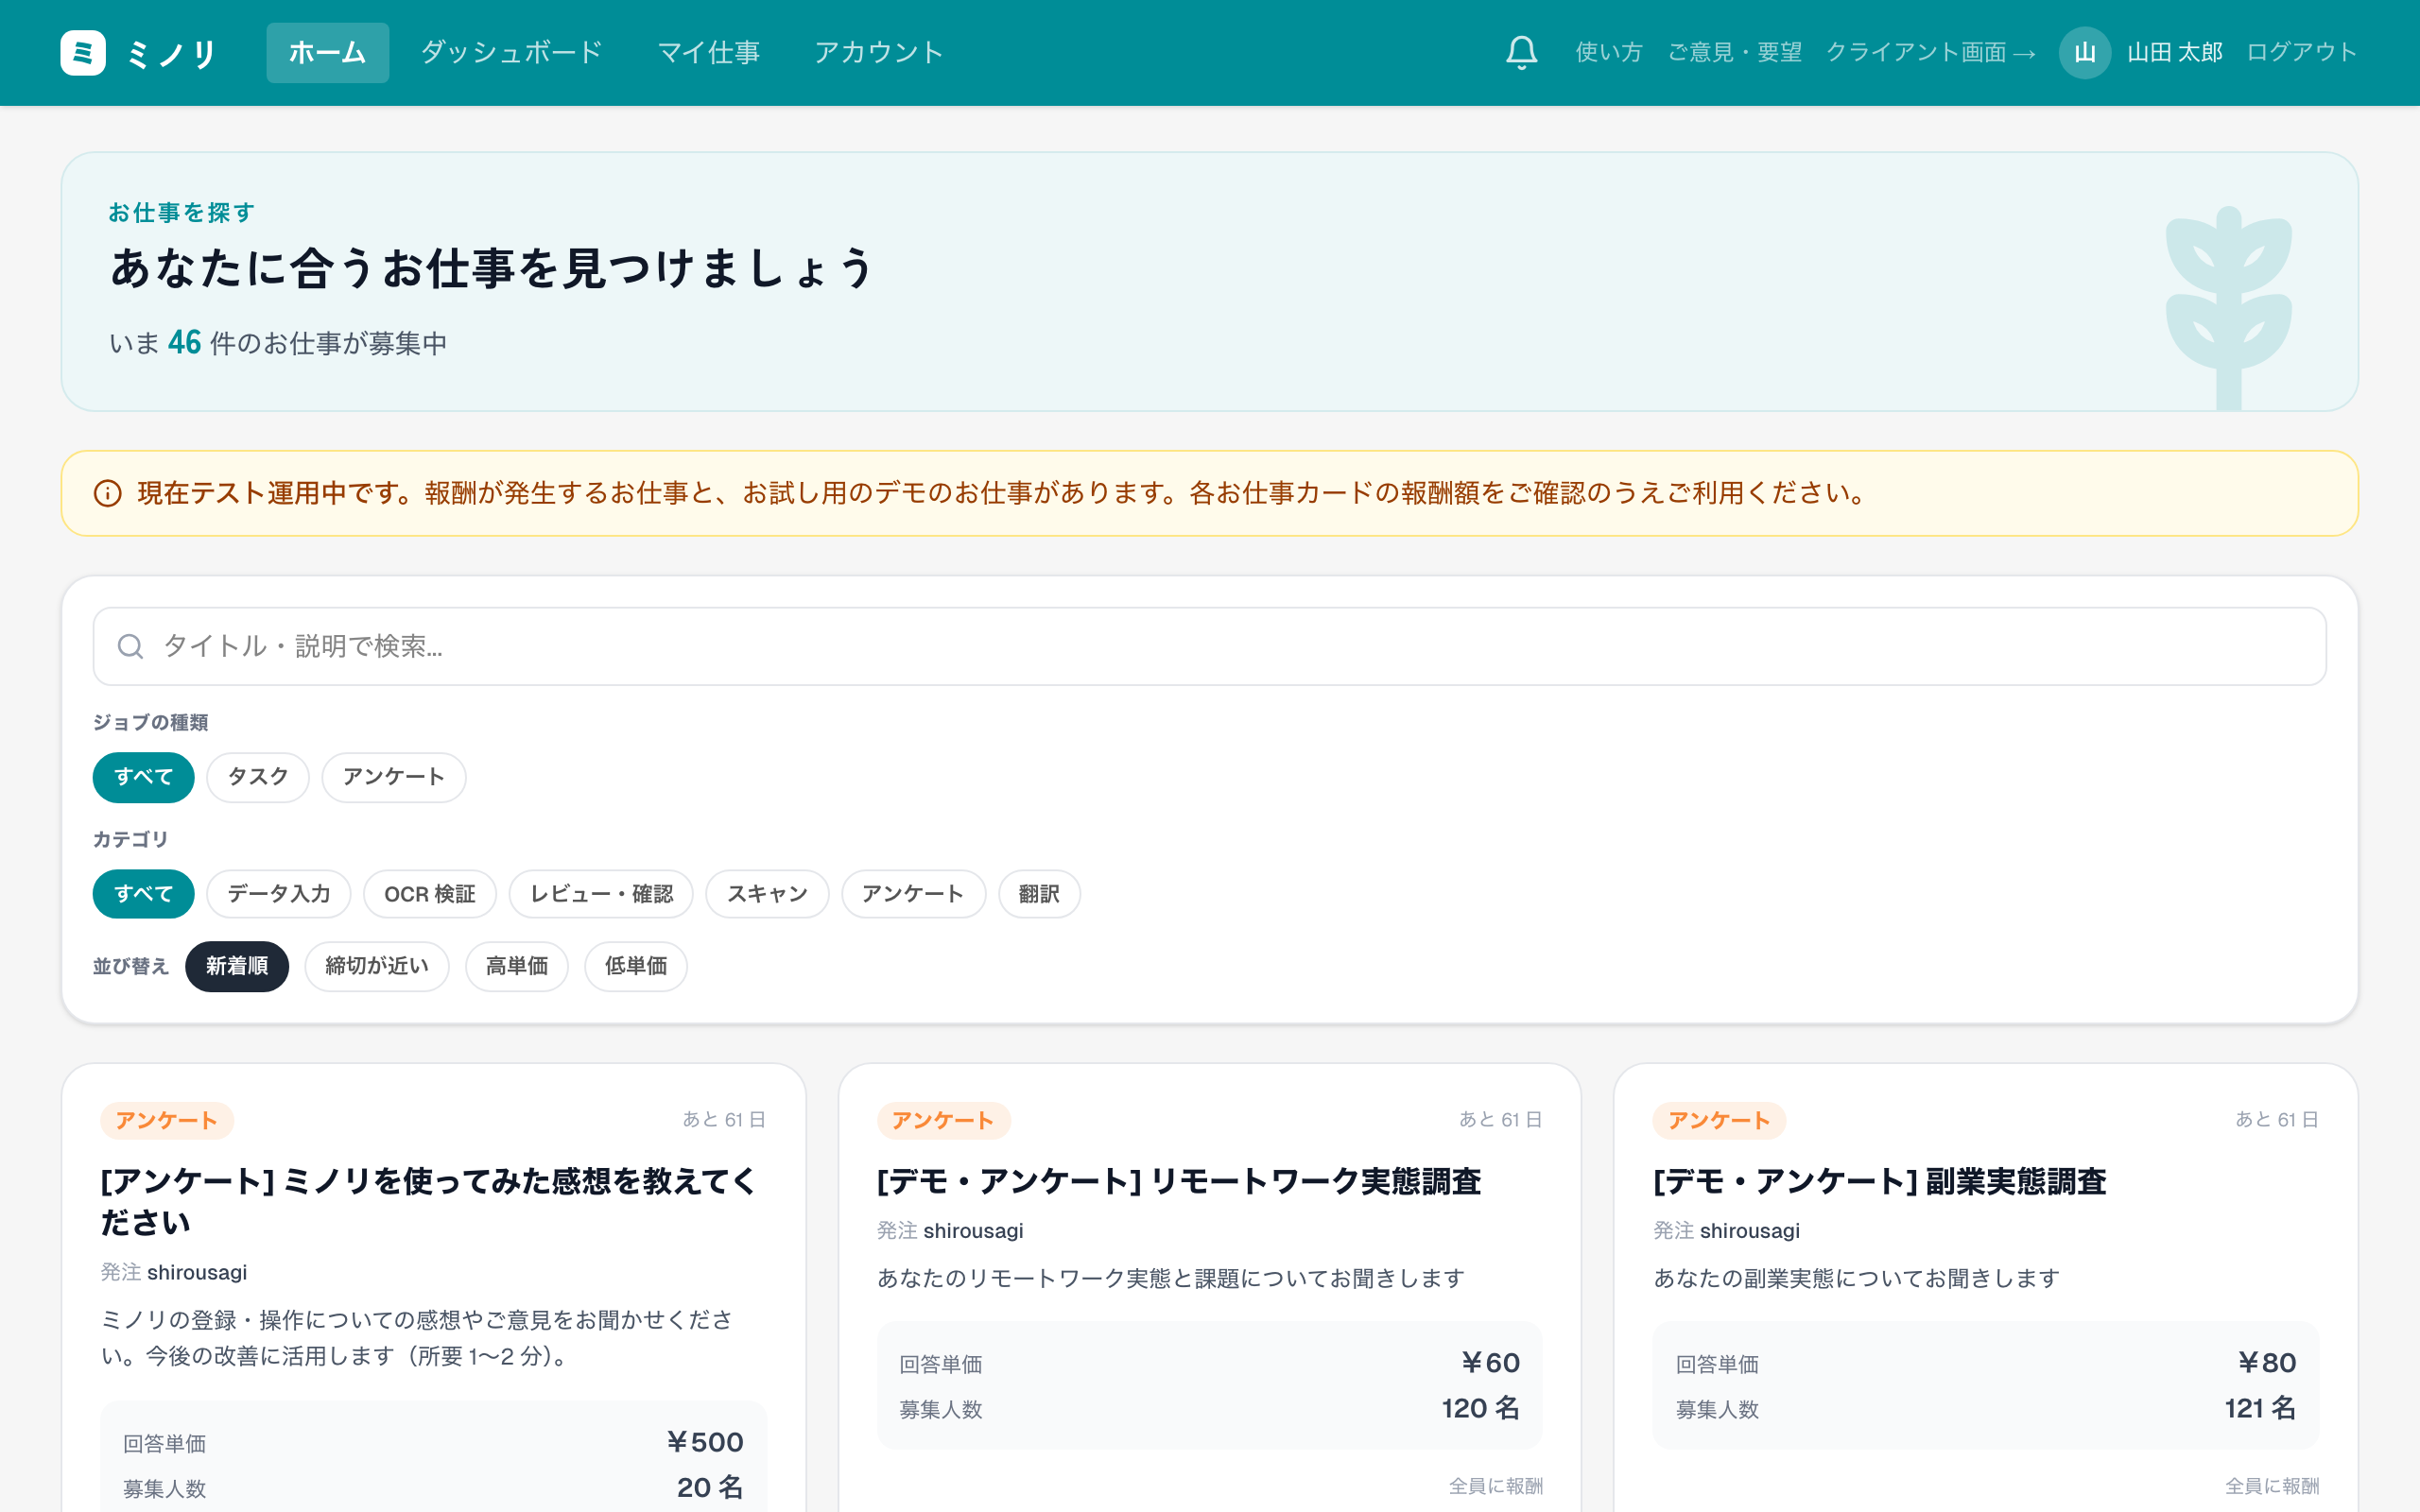Screen dimensions: 2420x1512
Task: Sort by 新着順
Action: coord(237,966)
